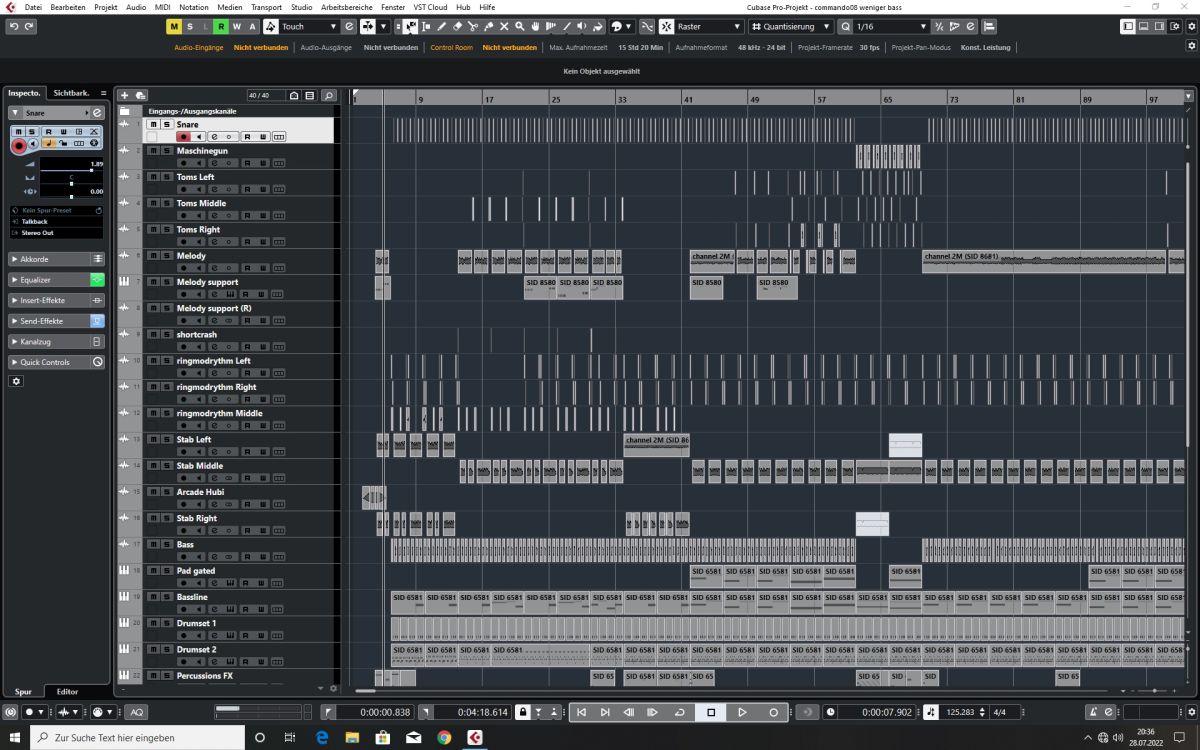Select the Split scissors tool
This screenshot has width=1200, height=750.
pyautogui.click(x=473, y=26)
